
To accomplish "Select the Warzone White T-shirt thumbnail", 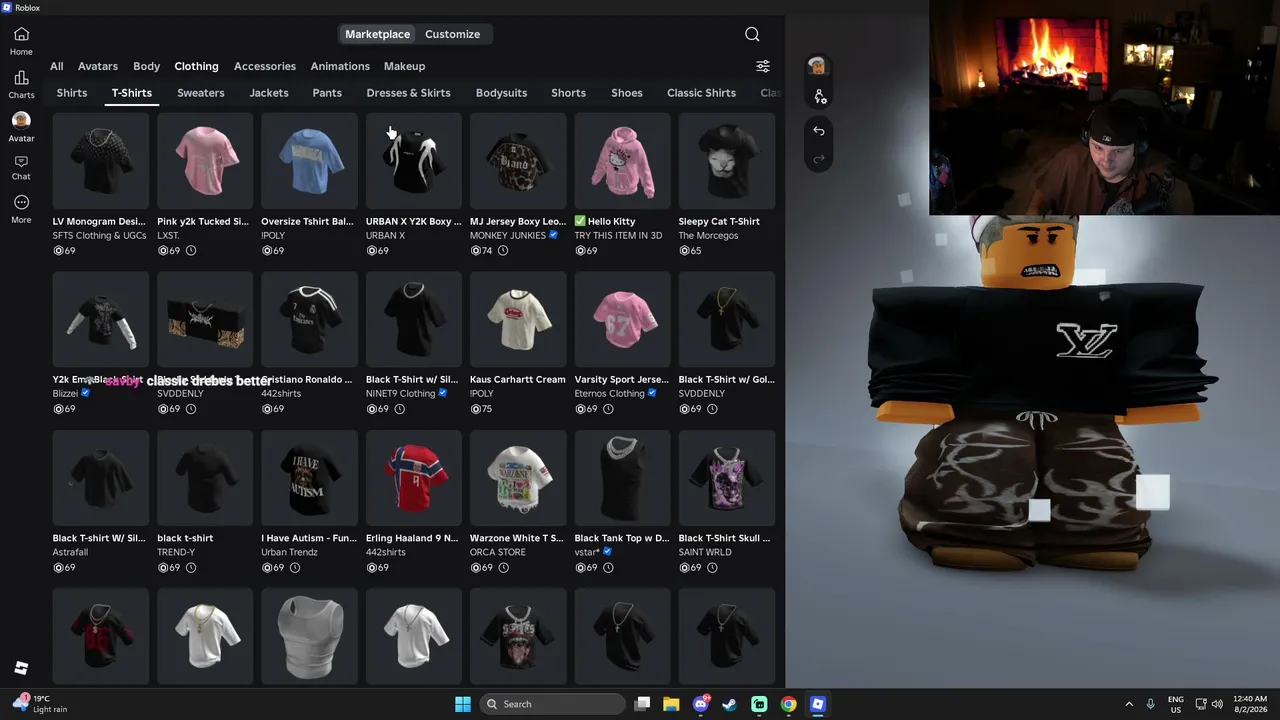I will (x=518, y=478).
